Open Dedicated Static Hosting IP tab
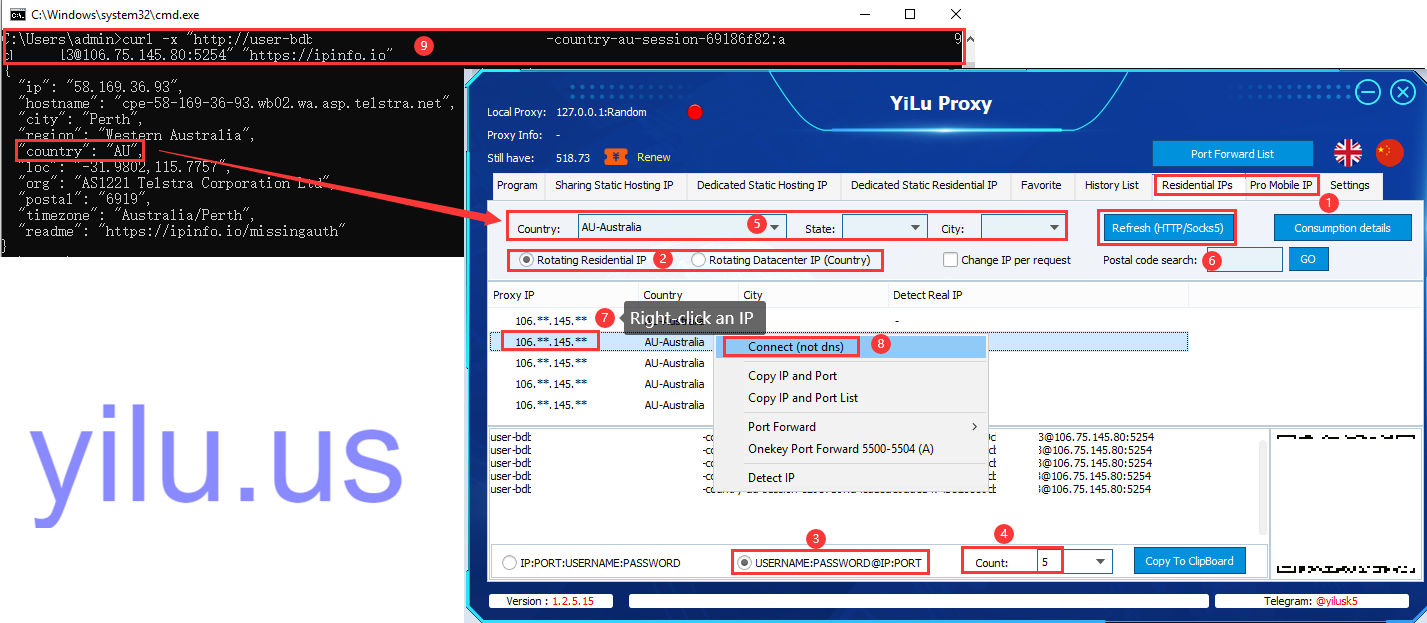 762,185
